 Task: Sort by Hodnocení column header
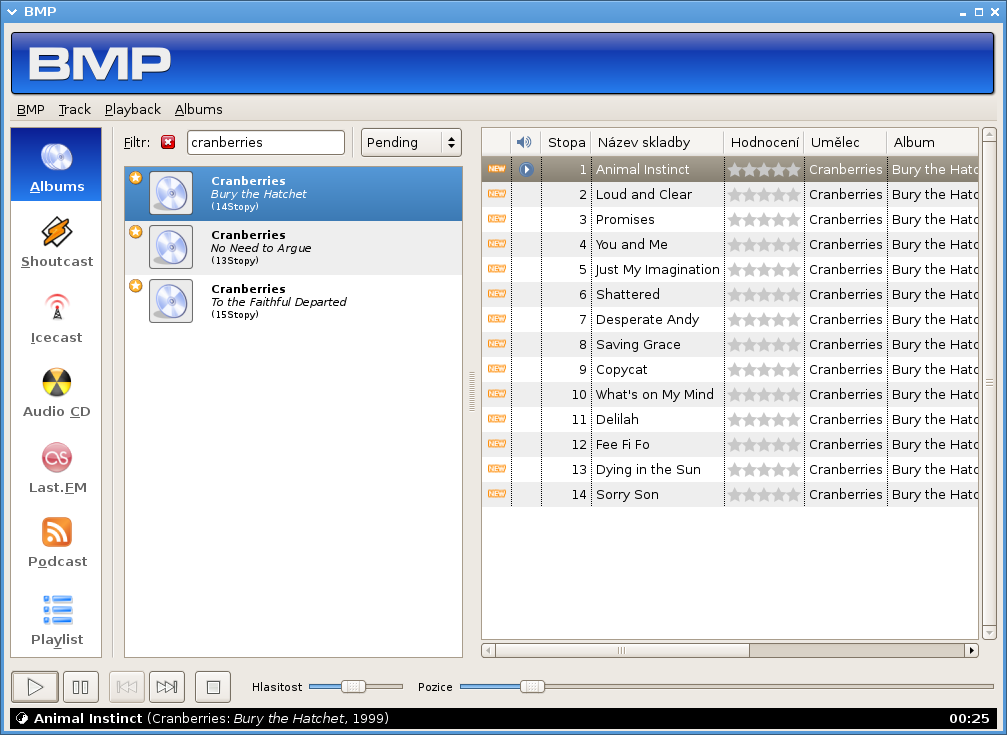764,142
